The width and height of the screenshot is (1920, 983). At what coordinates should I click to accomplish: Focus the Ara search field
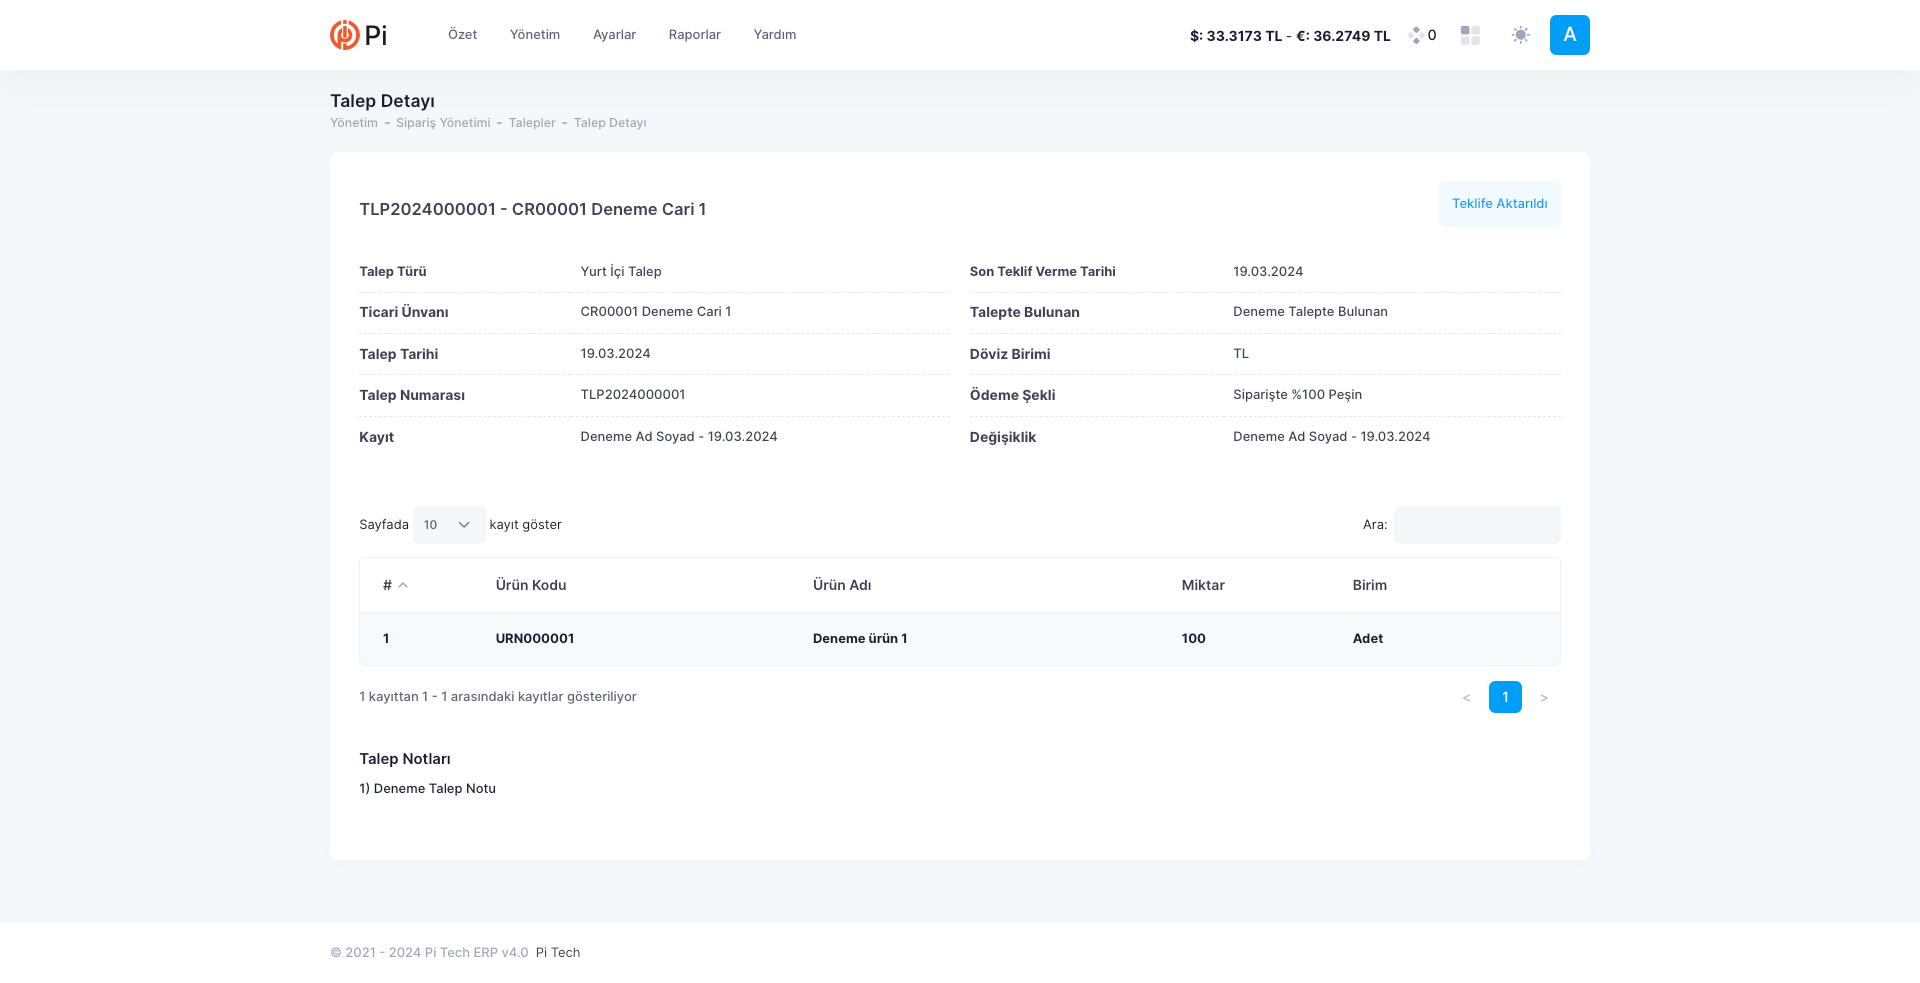pyautogui.click(x=1476, y=525)
